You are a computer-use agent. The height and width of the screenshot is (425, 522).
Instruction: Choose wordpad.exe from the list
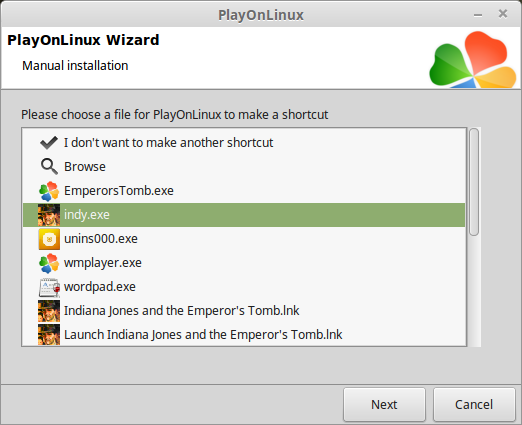tap(100, 287)
